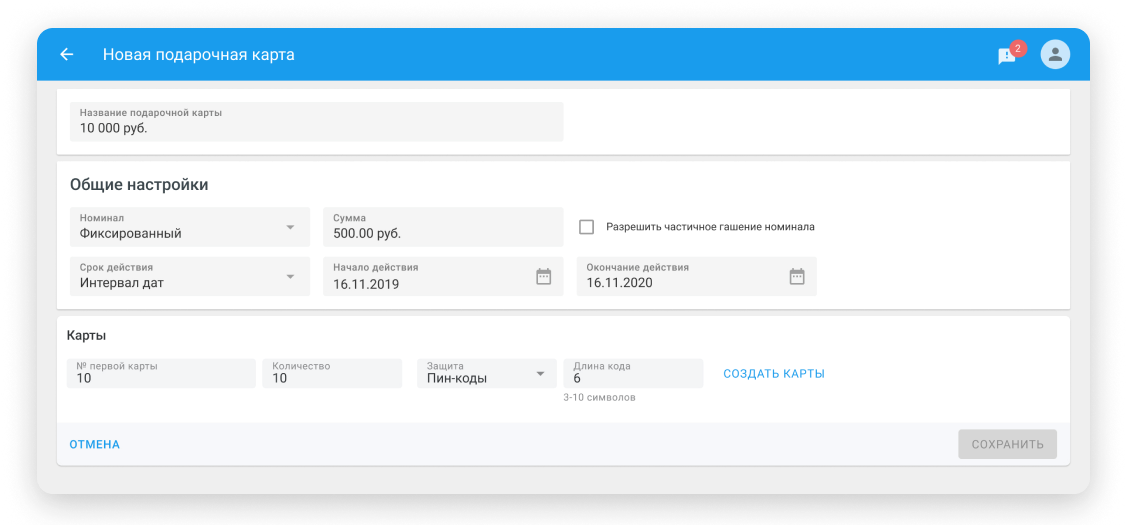Image resolution: width=1127 pixels, height=525 pixels.
Task: Click the № первой карты field
Action: 160,374
